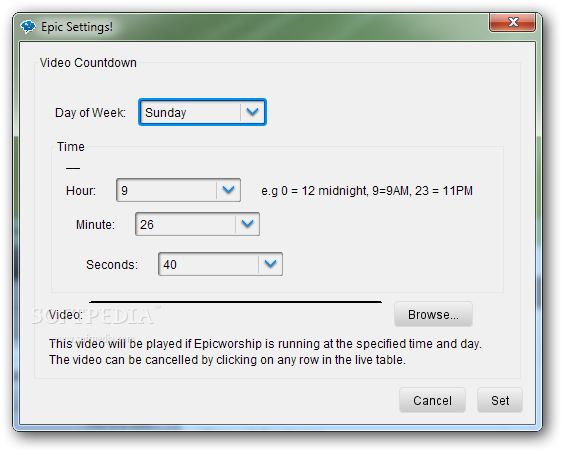The height and width of the screenshot is (452, 563).
Task: Click the Time group label
Action: 71,146
